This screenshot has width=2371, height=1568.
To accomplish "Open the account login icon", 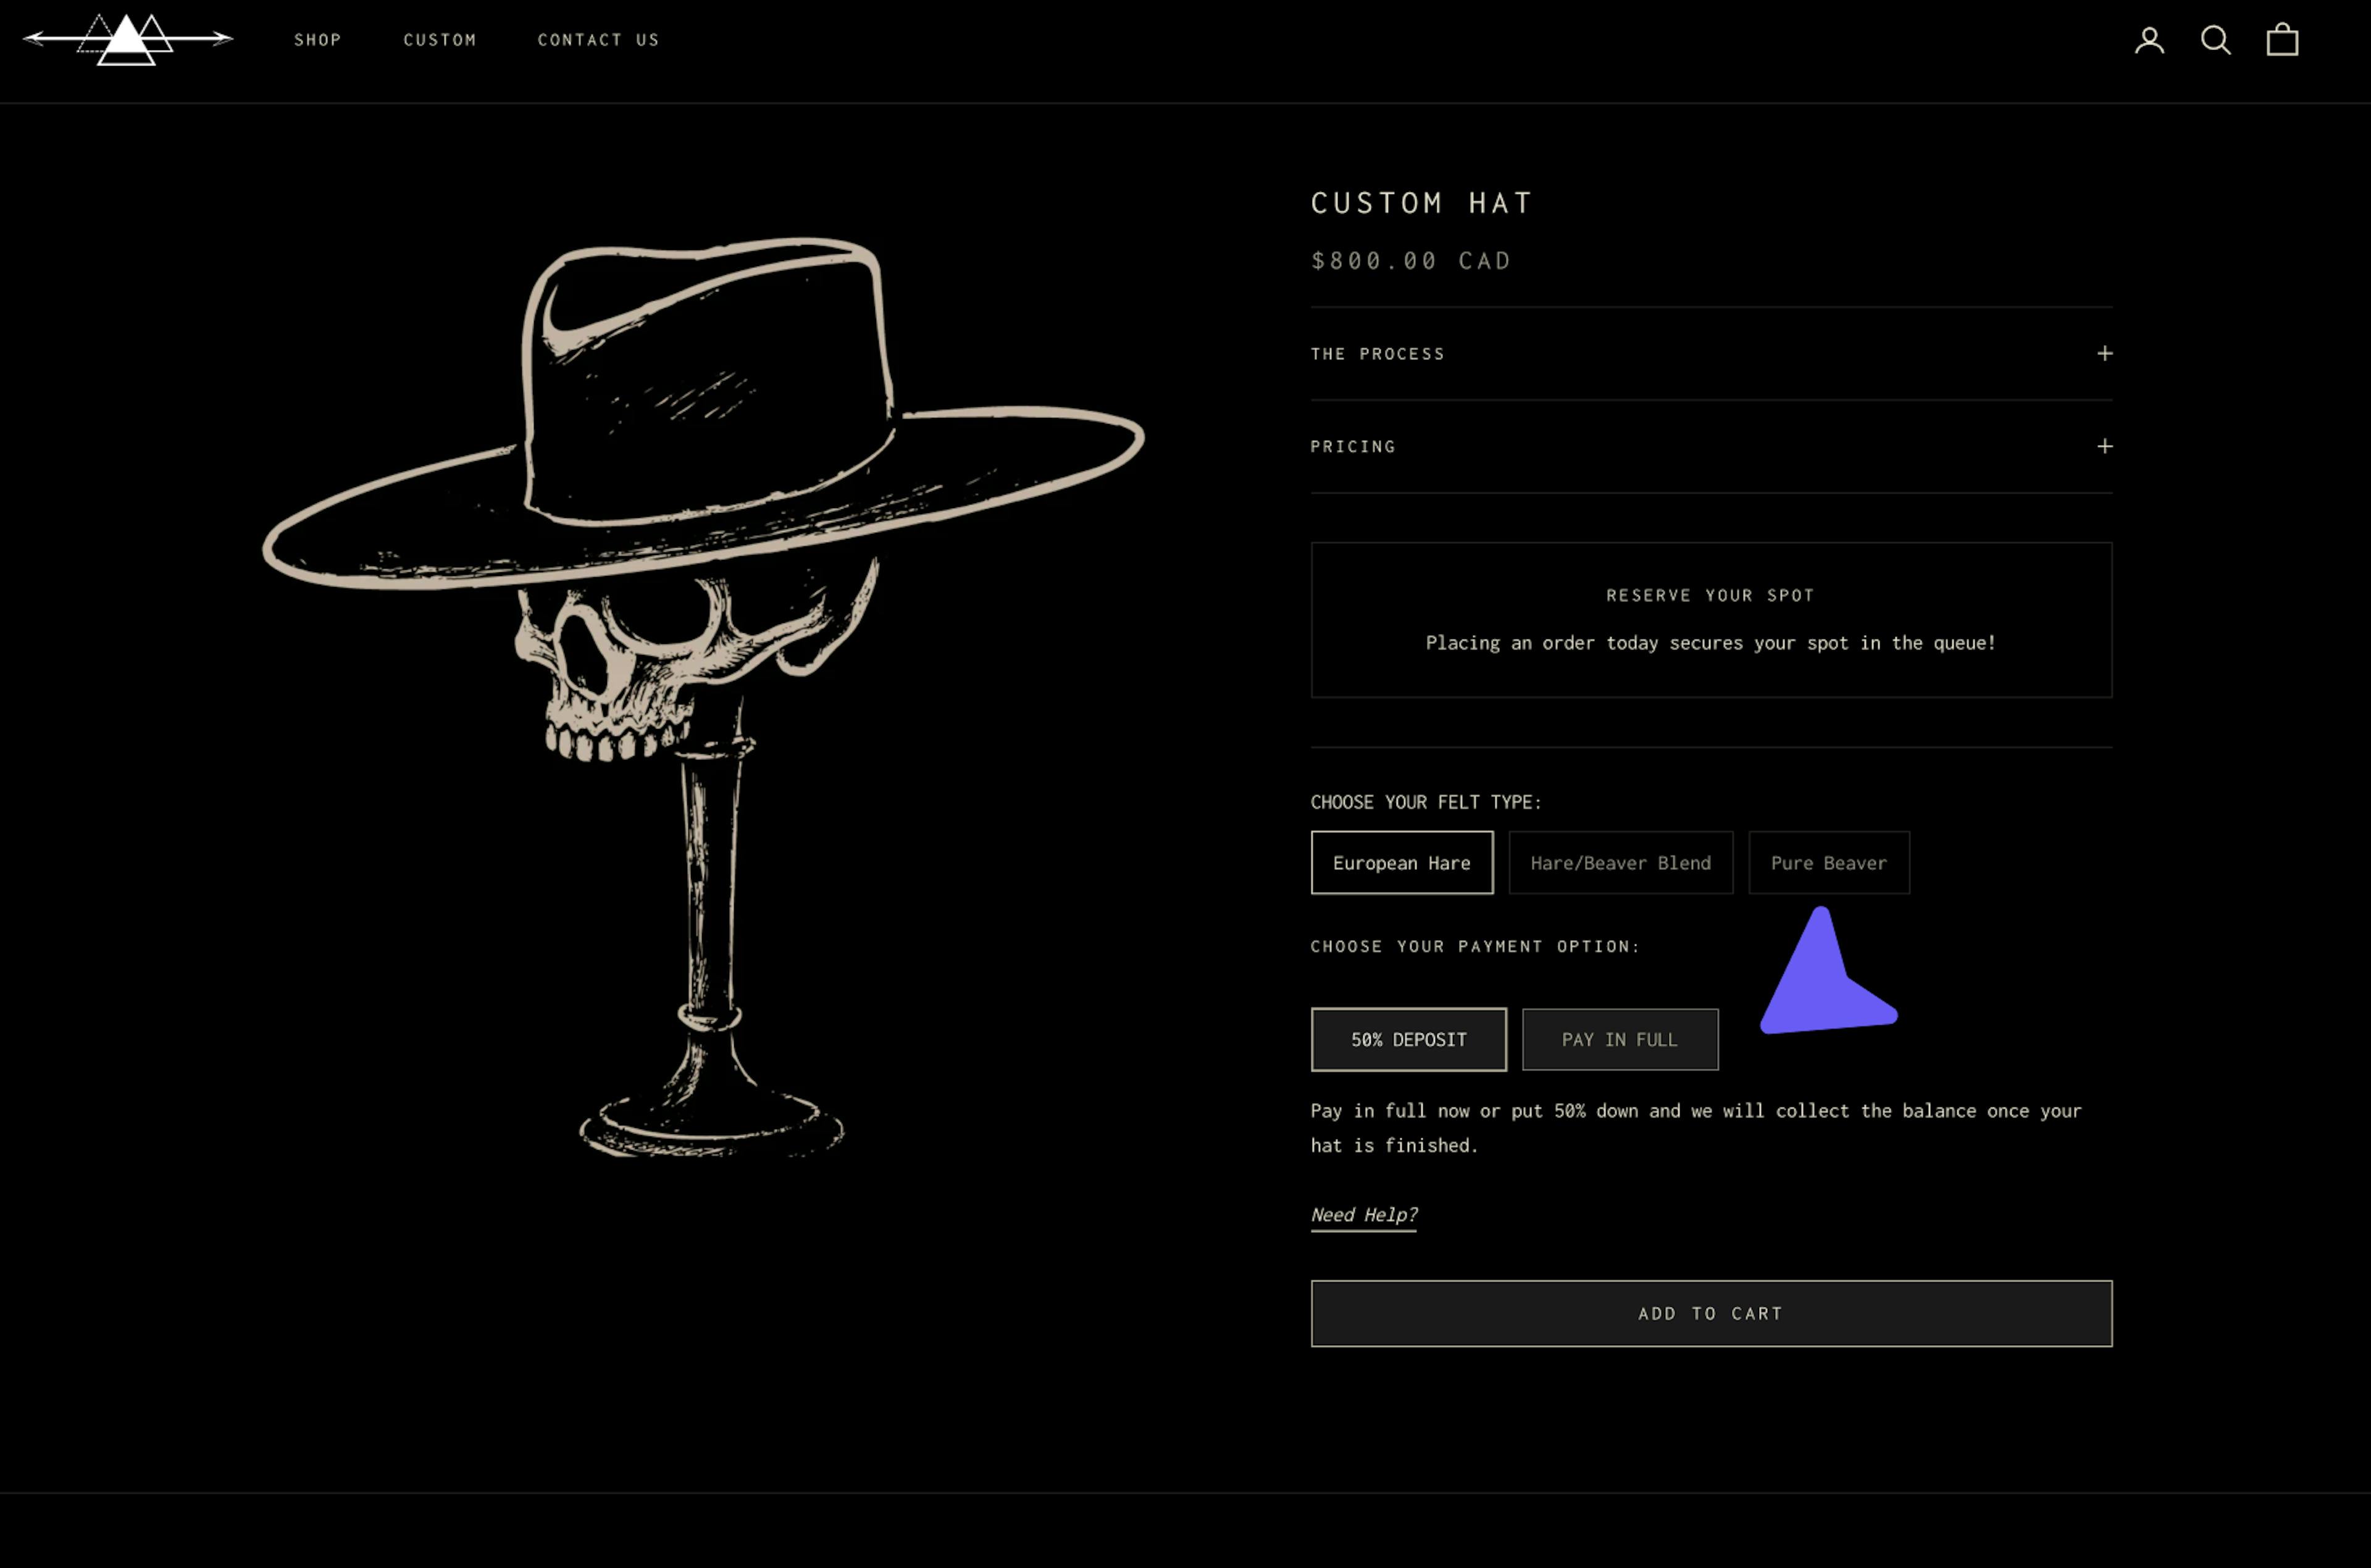I will tap(2149, 40).
